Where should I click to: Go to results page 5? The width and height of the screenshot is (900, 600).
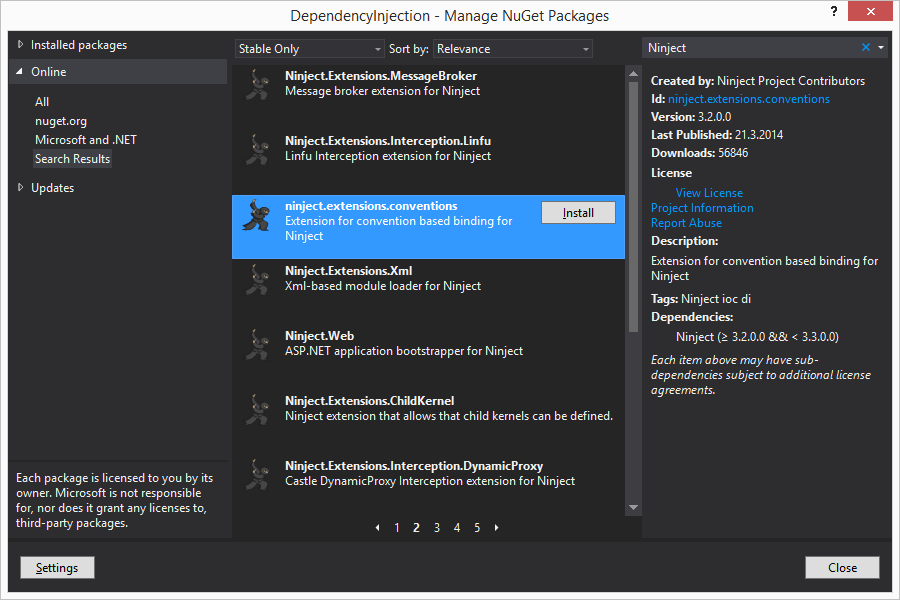(477, 528)
